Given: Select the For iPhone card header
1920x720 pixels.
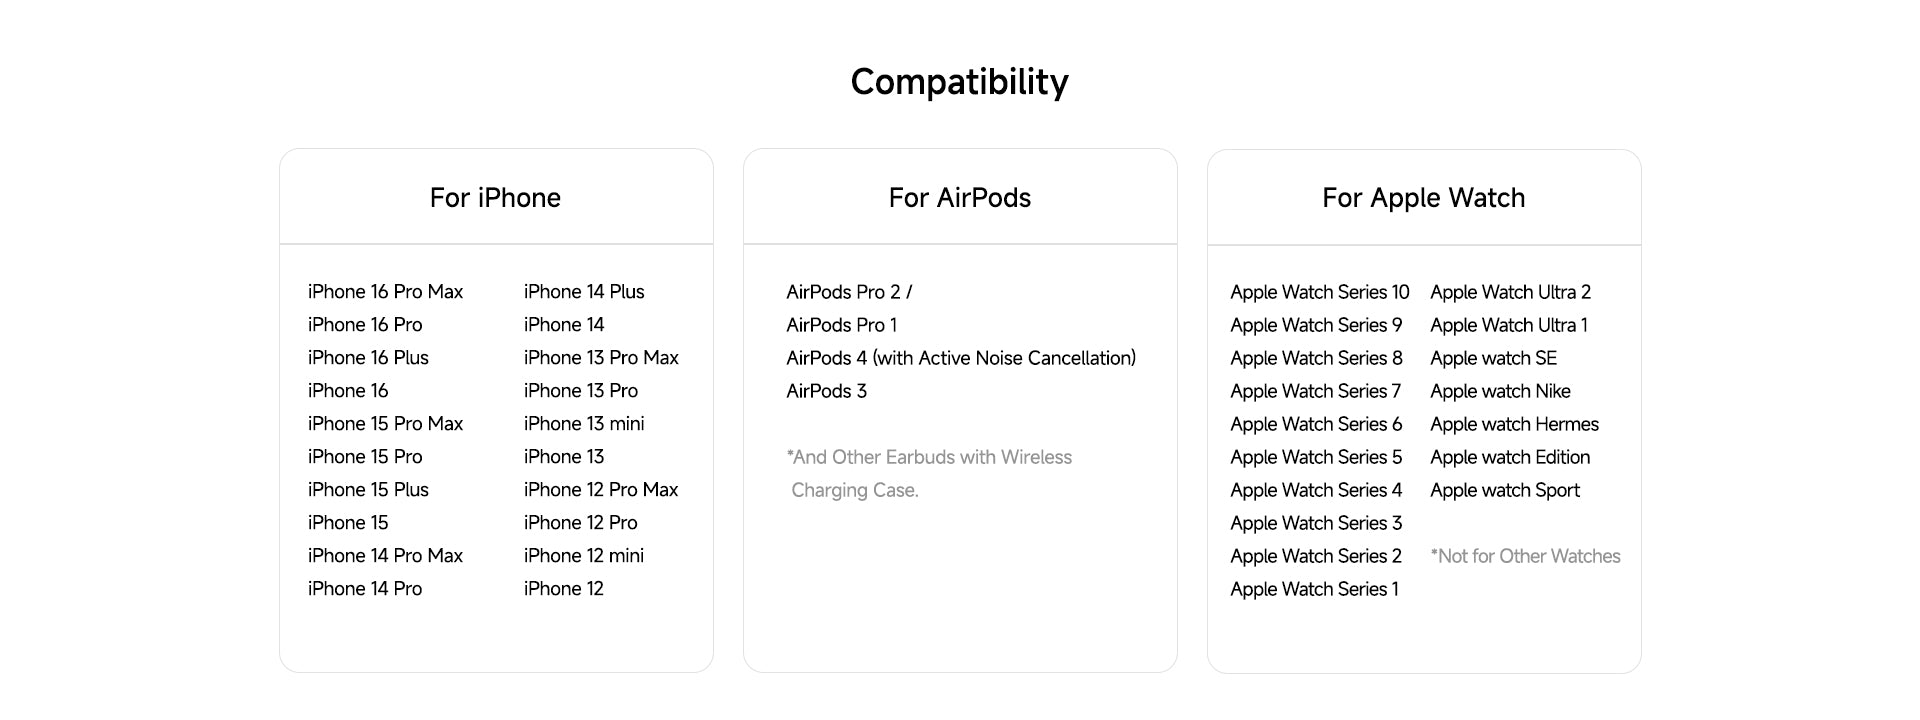Looking at the screenshot, I should pos(495,198).
